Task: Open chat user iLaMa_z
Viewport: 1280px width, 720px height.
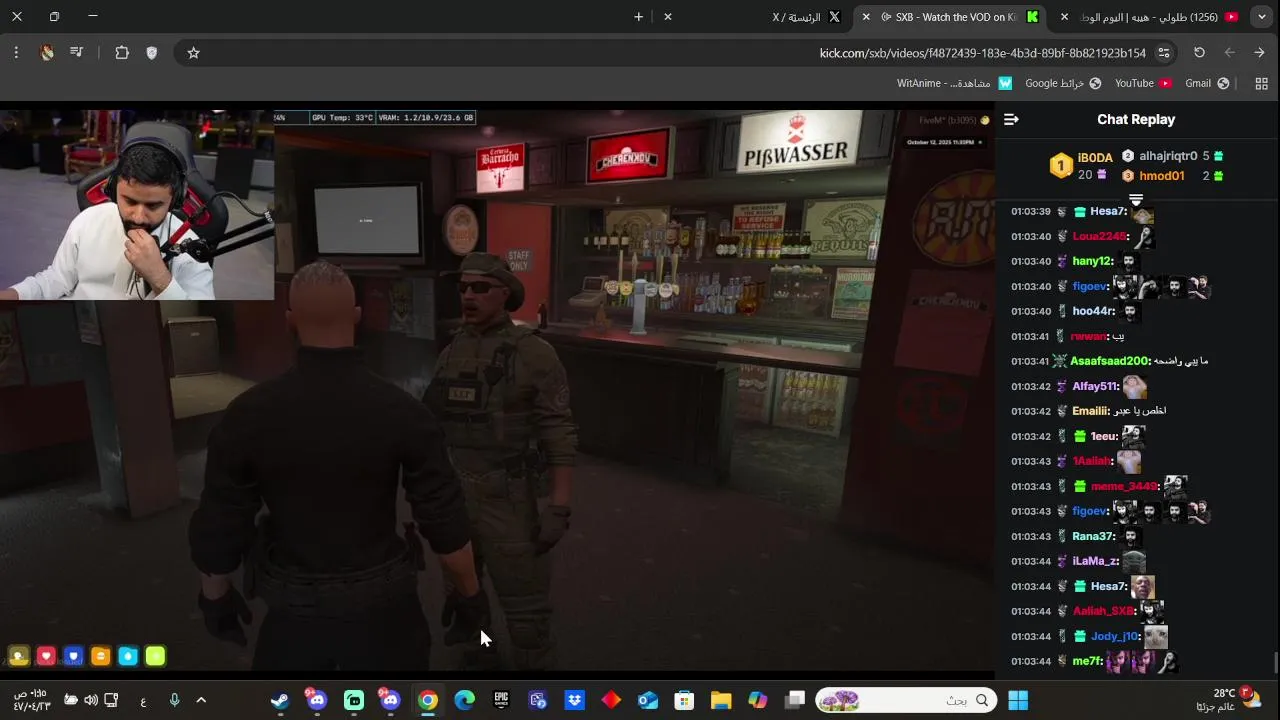Action: pos(1095,562)
